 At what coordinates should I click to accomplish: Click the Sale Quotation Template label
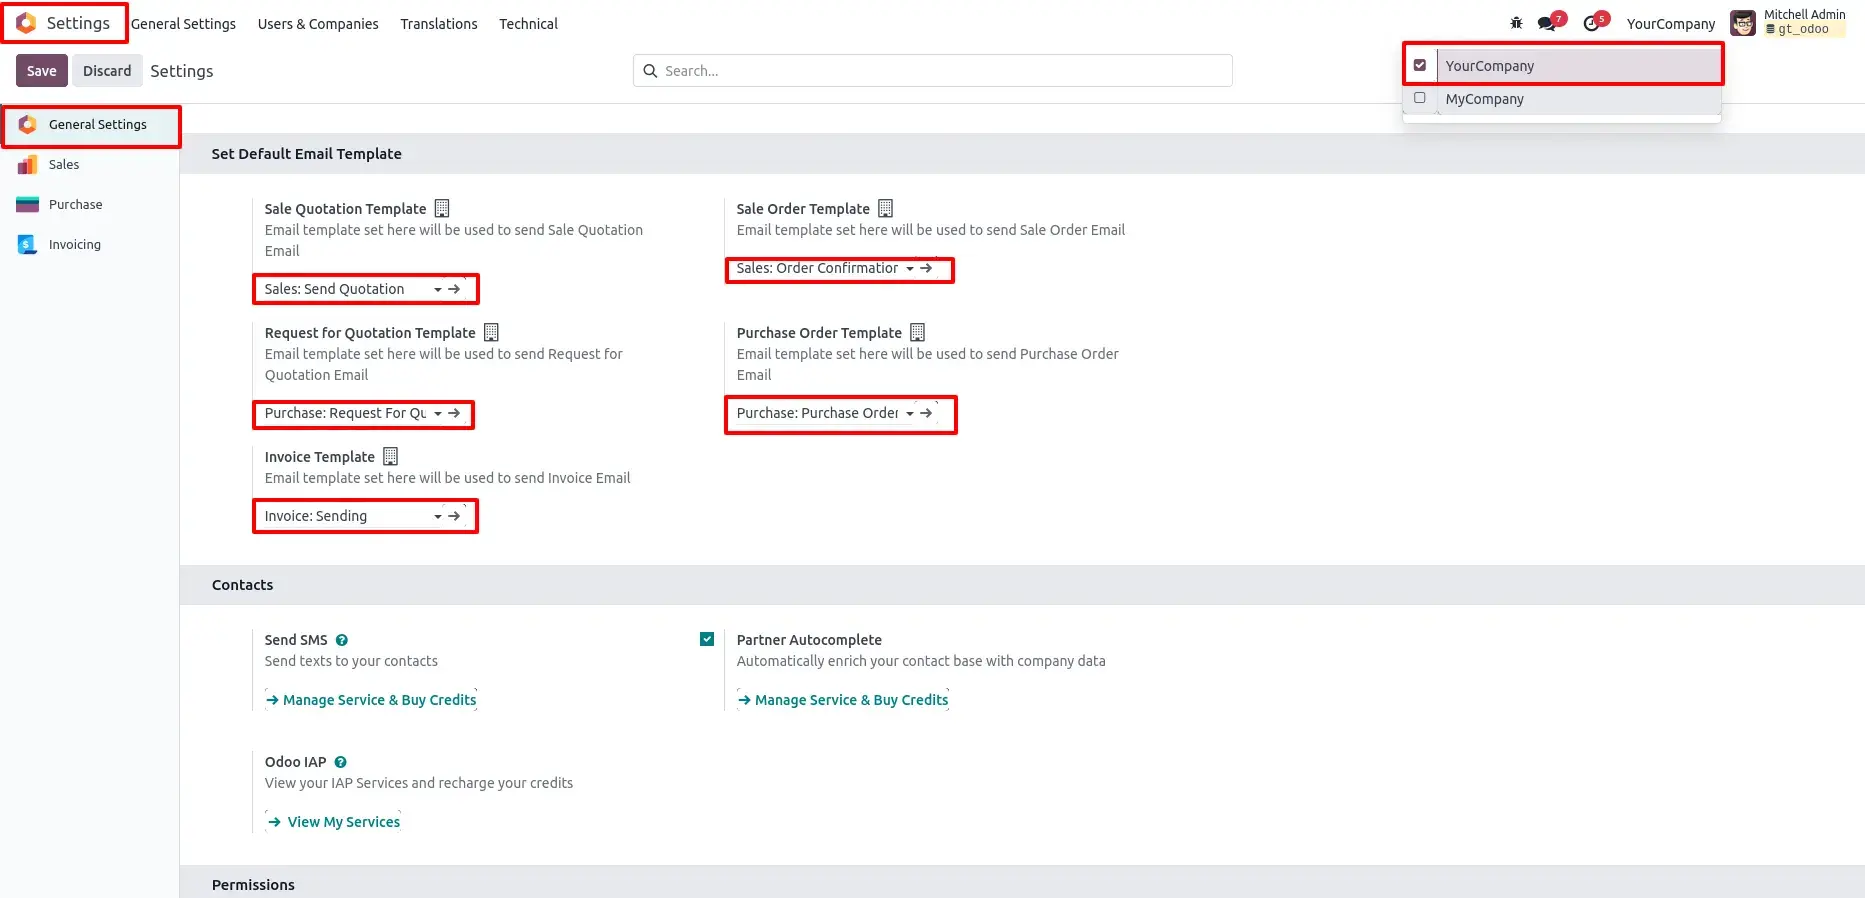pyautogui.click(x=346, y=209)
